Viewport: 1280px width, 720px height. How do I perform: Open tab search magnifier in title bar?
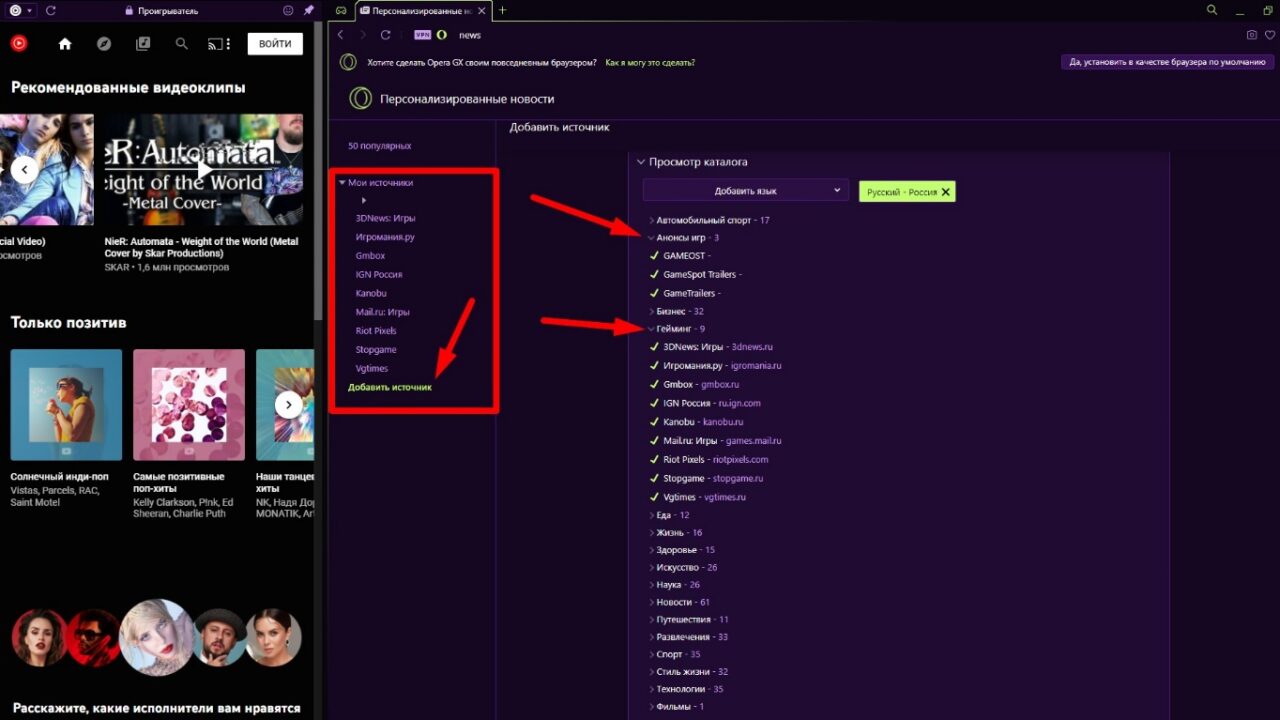click(x=1212, y=10)
